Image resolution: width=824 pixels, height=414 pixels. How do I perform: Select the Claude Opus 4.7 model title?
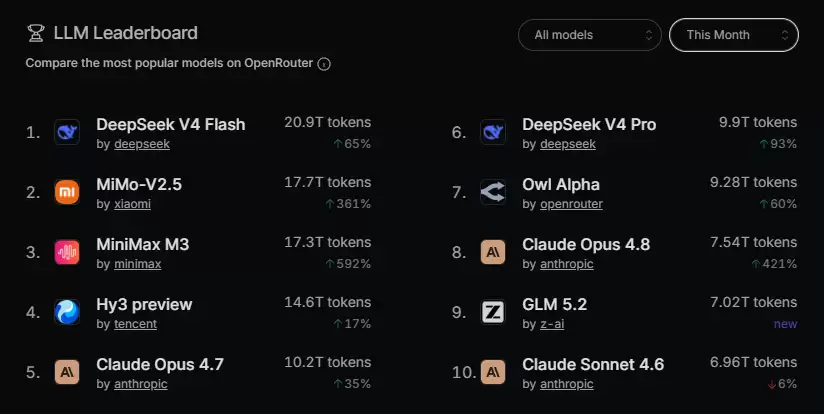160,364
